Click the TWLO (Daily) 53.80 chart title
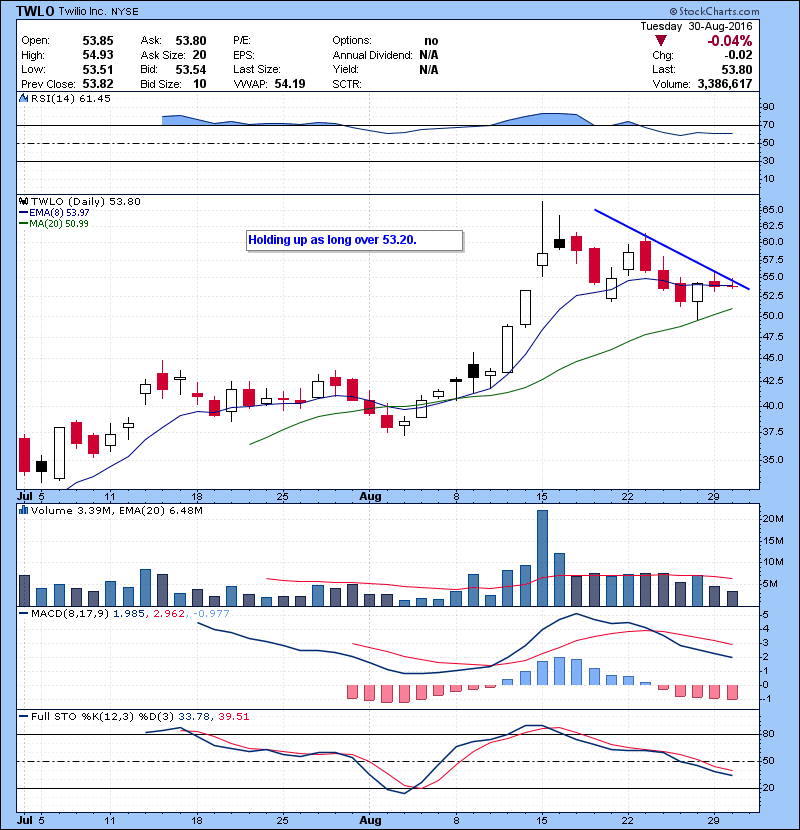The image size is (800, 830). tap(86, 202)
